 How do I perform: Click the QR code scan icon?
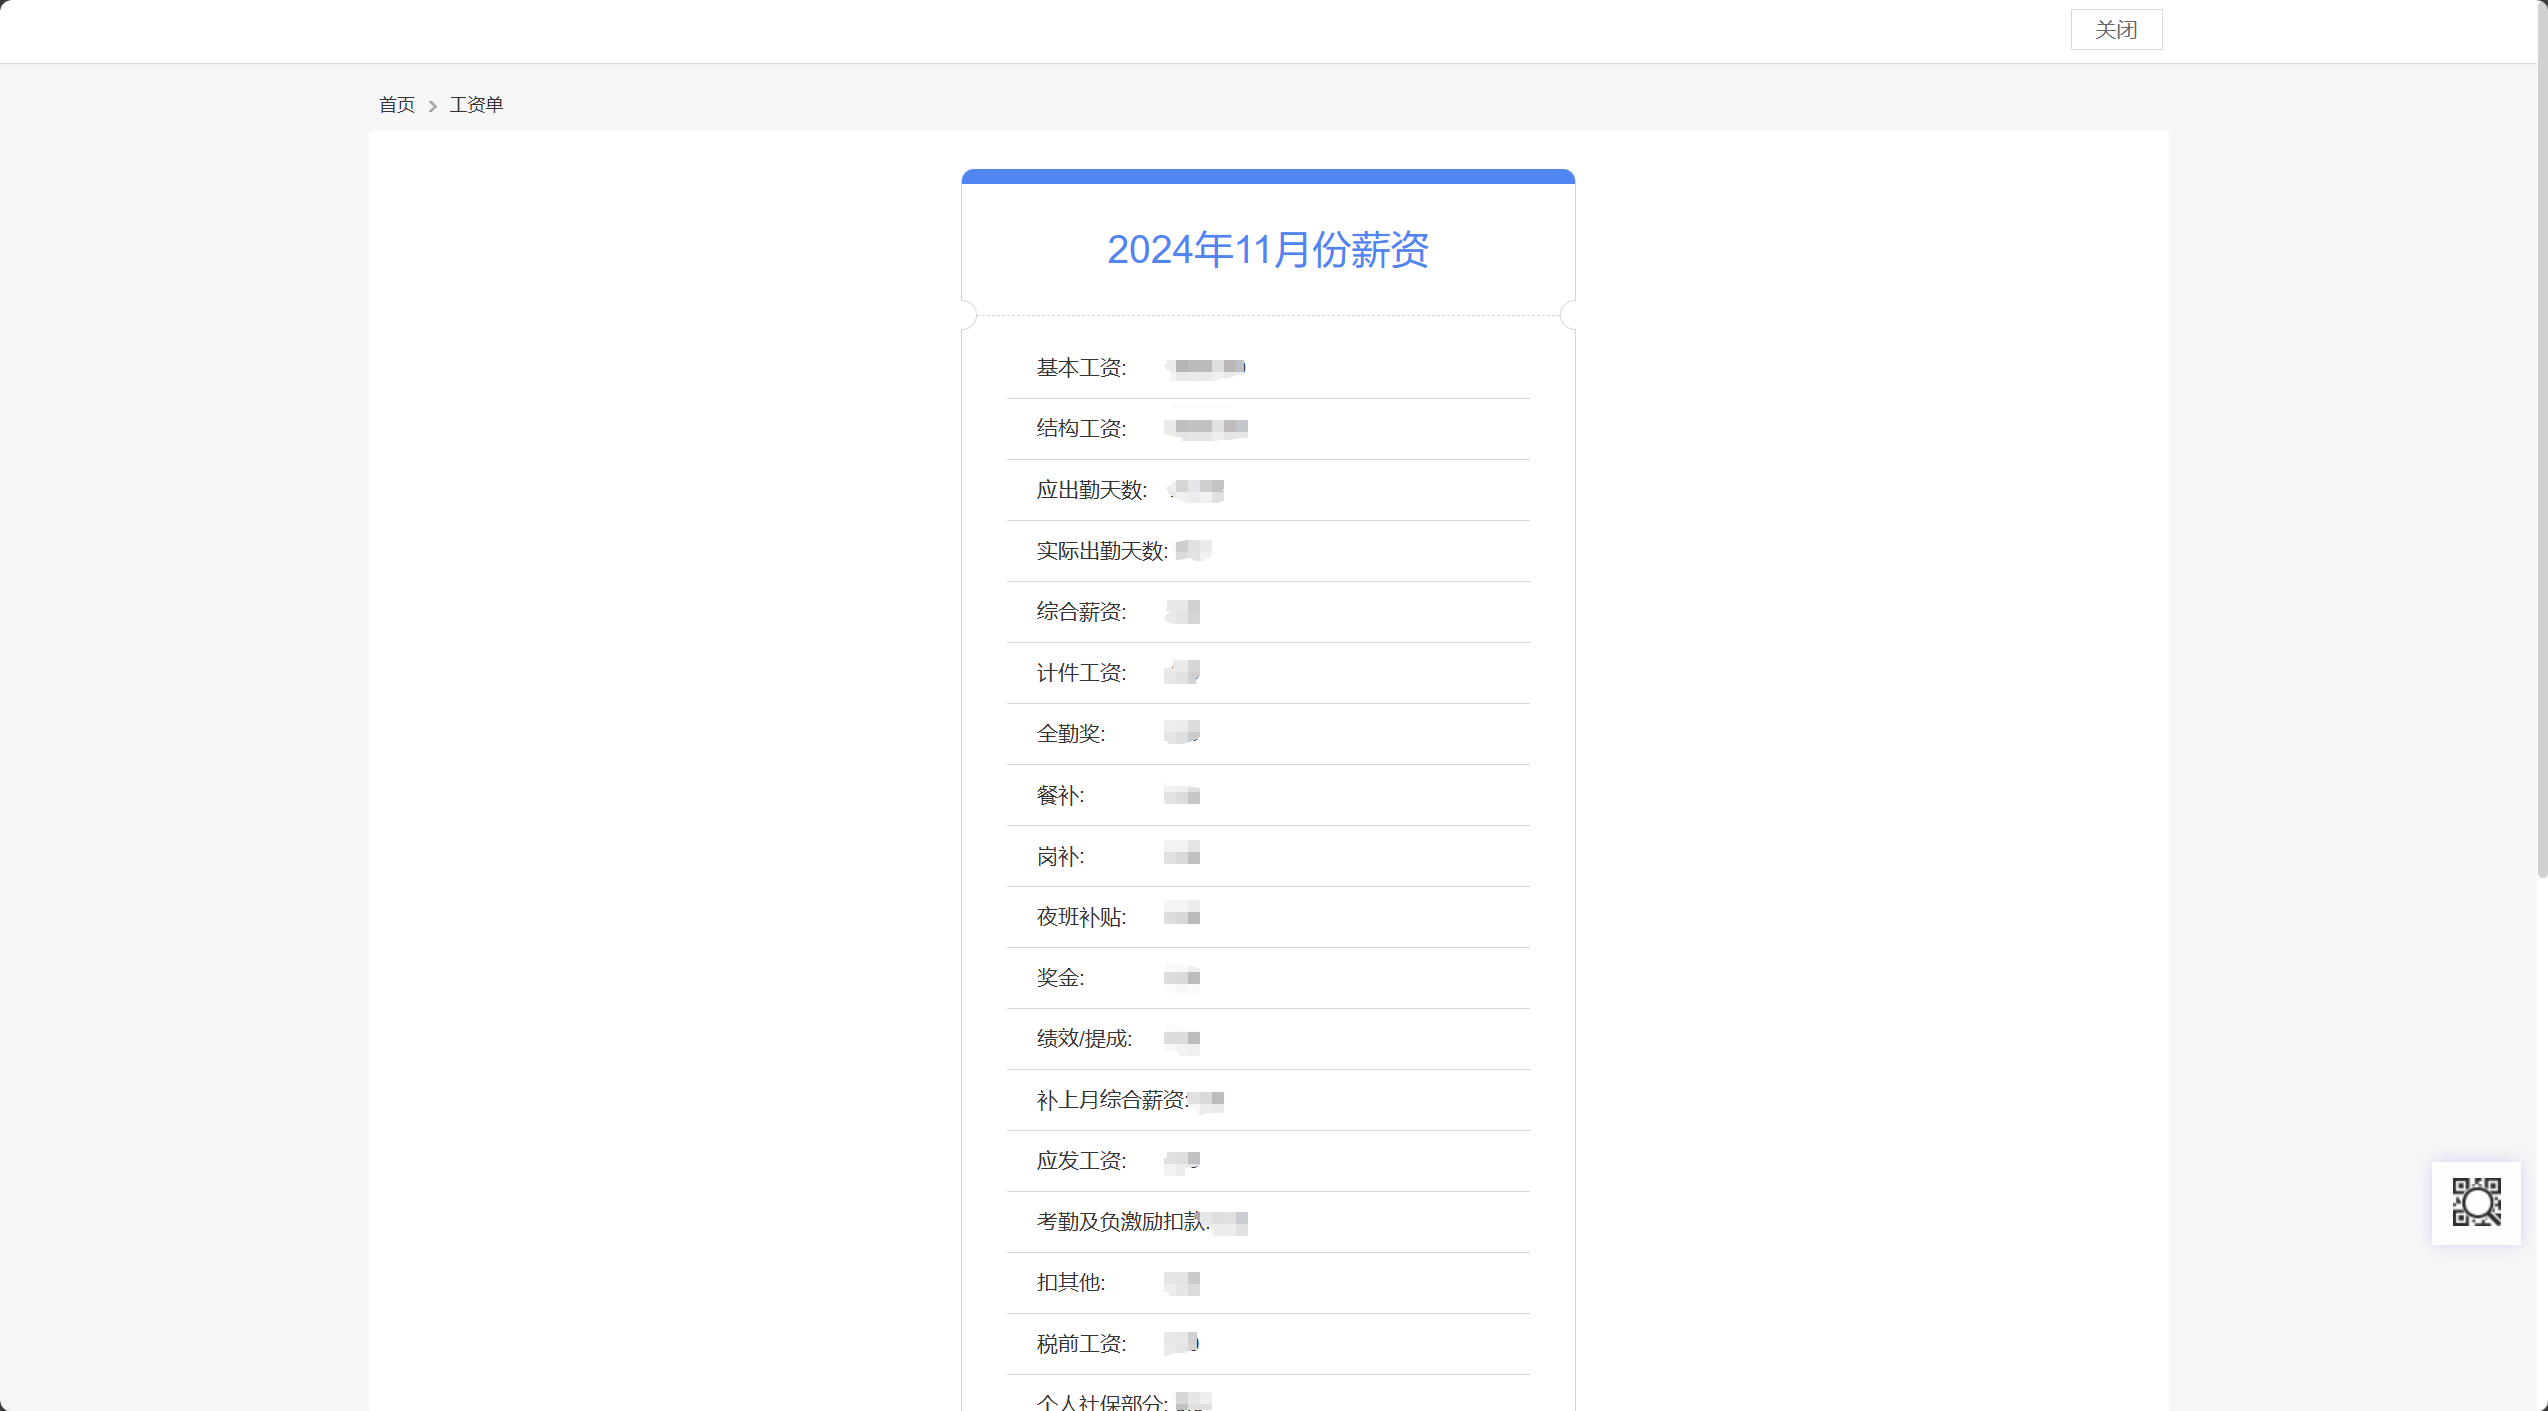click(x=2476, y=1202)
